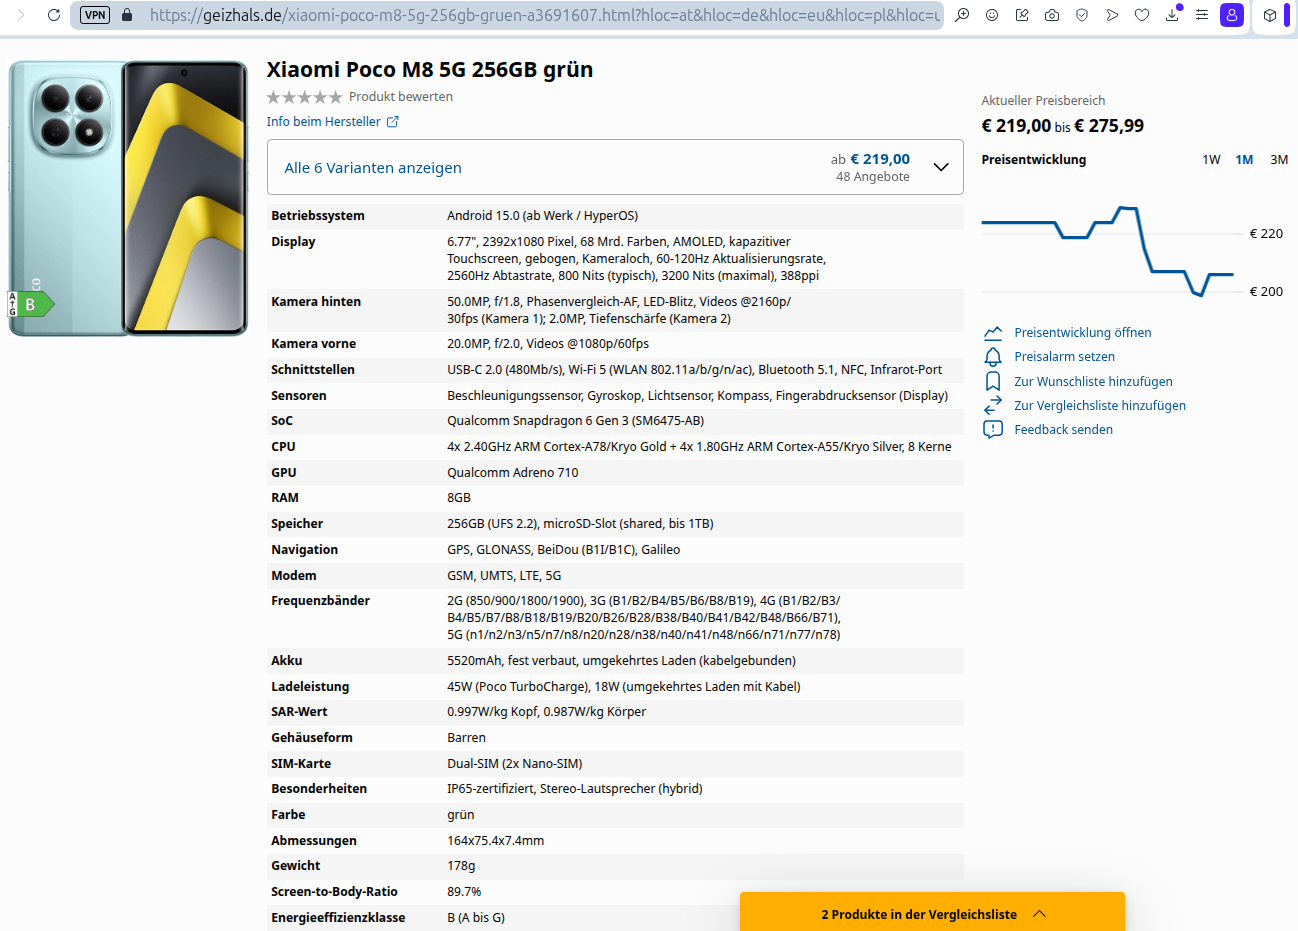Click the bookmark wishlist icon
This screenshot has height=931, width=1298.
993,381
